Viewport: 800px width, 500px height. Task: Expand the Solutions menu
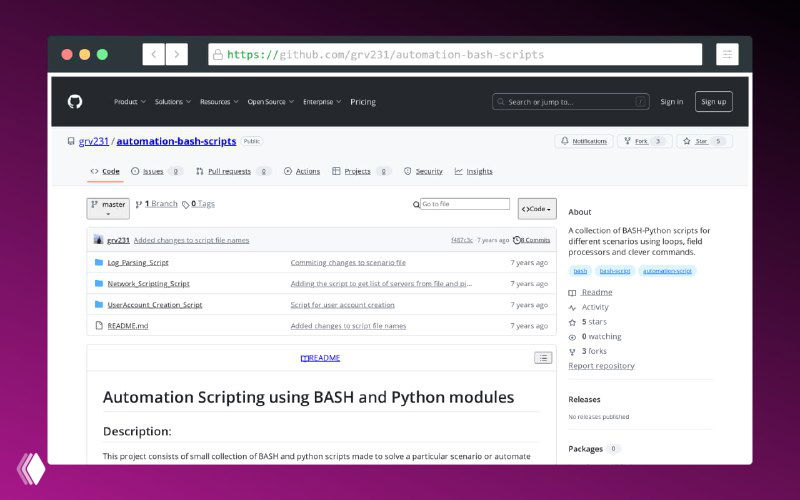point(172,102)
